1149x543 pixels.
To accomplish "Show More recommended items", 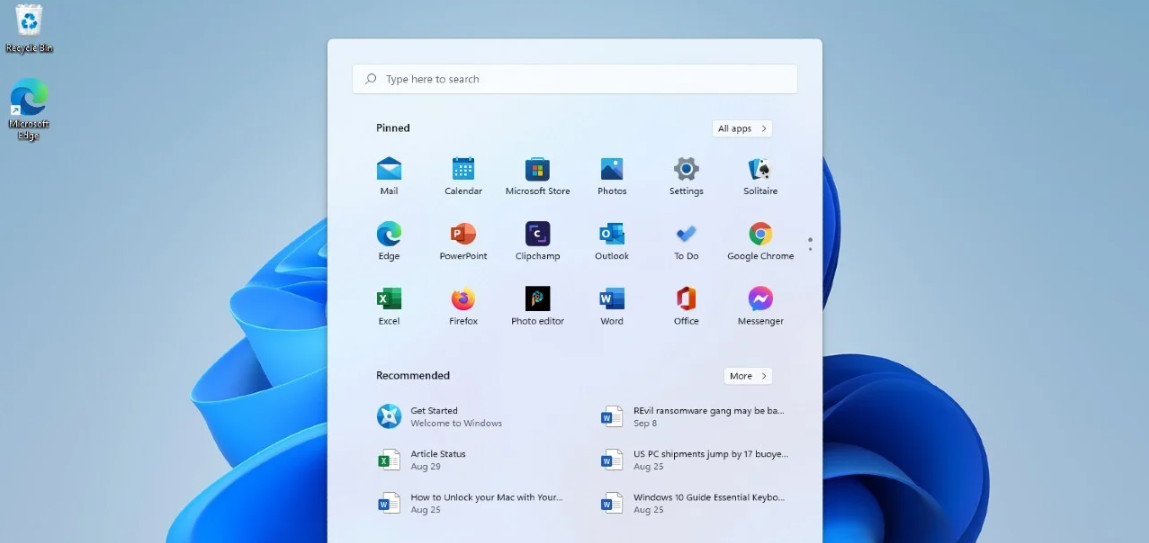I will click(748, 376).
